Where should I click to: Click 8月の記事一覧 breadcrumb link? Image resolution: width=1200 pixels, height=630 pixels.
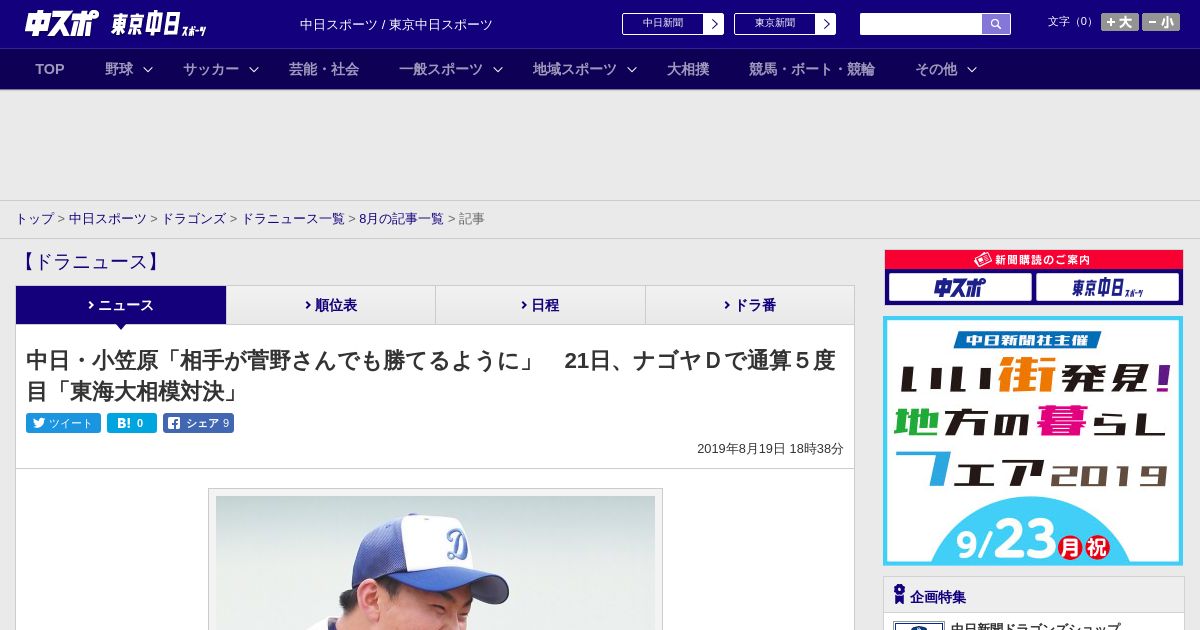pos(401,219)
